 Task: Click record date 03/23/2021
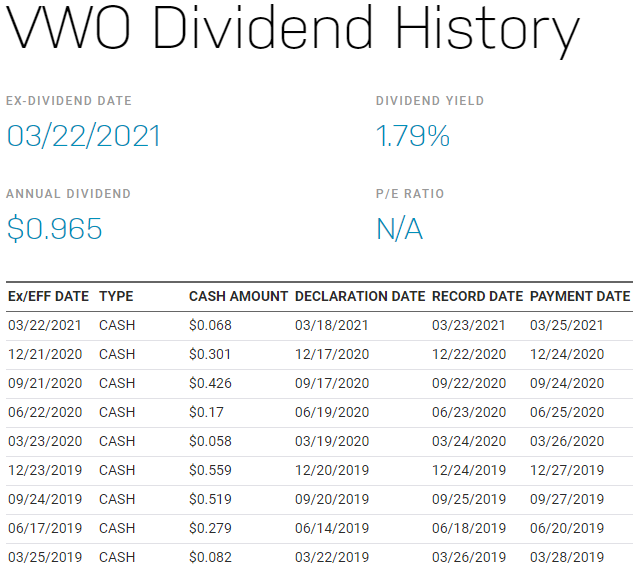coord(469,325)
